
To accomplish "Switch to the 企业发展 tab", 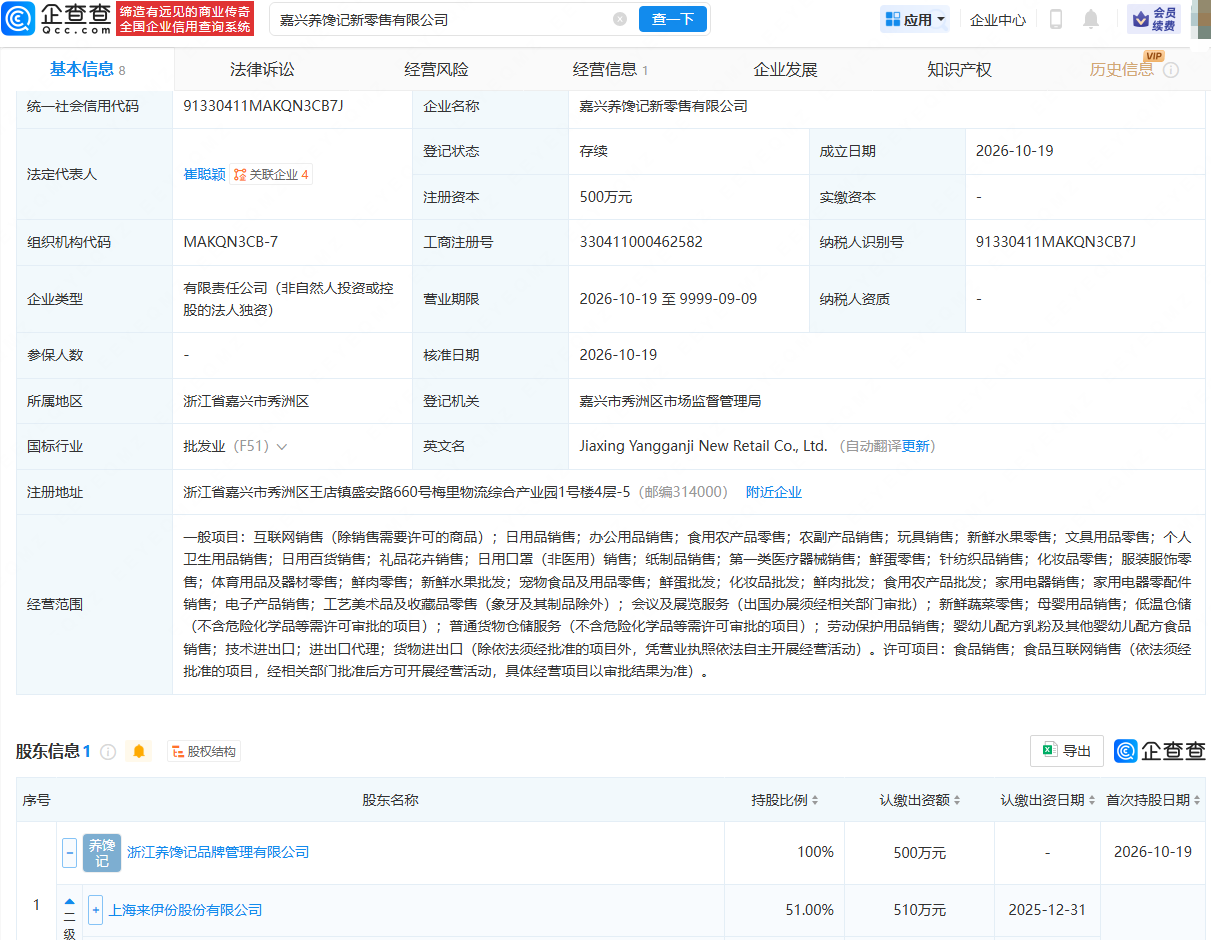I will (785, 69).
